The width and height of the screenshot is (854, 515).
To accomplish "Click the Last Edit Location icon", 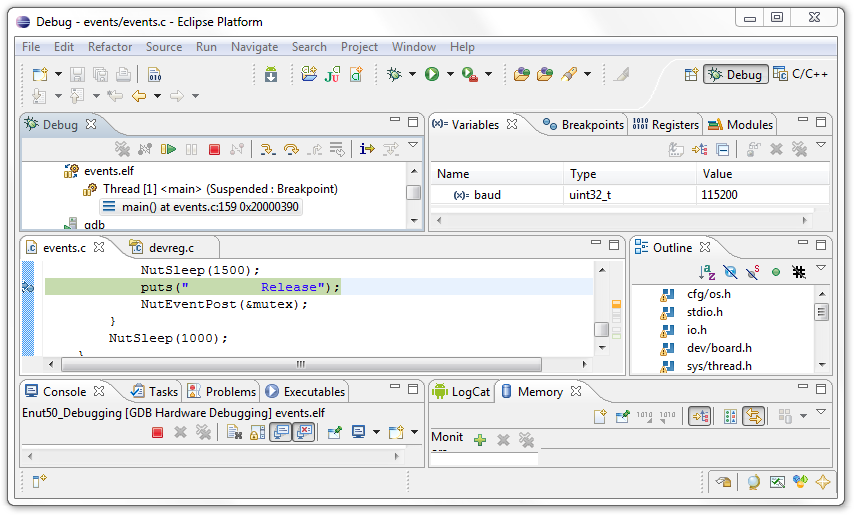I will (x=115, y=96).
